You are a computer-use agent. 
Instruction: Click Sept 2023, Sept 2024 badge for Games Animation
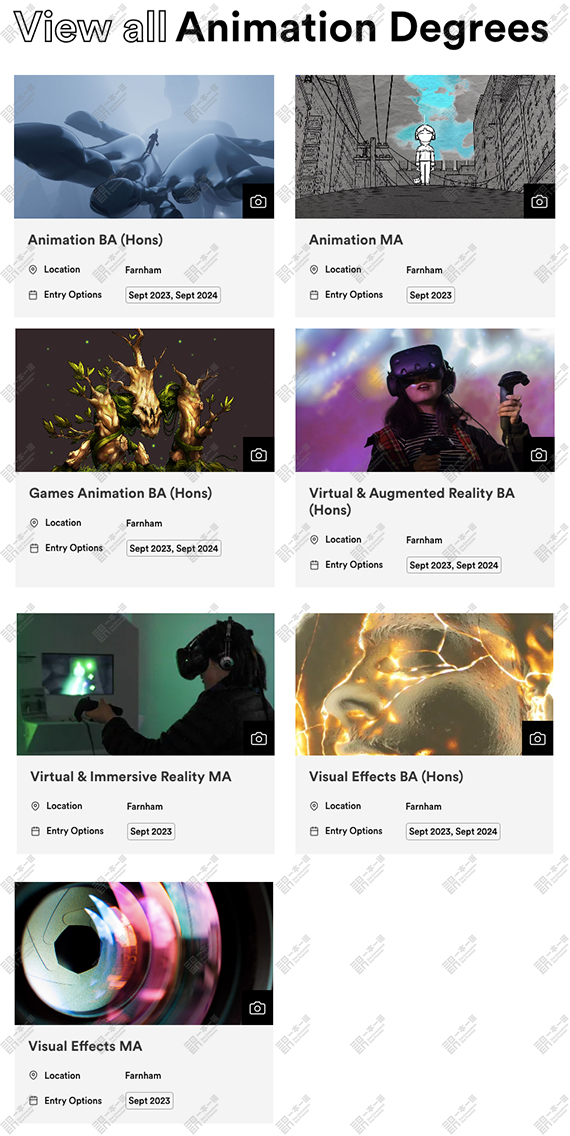tap(174, 548)
